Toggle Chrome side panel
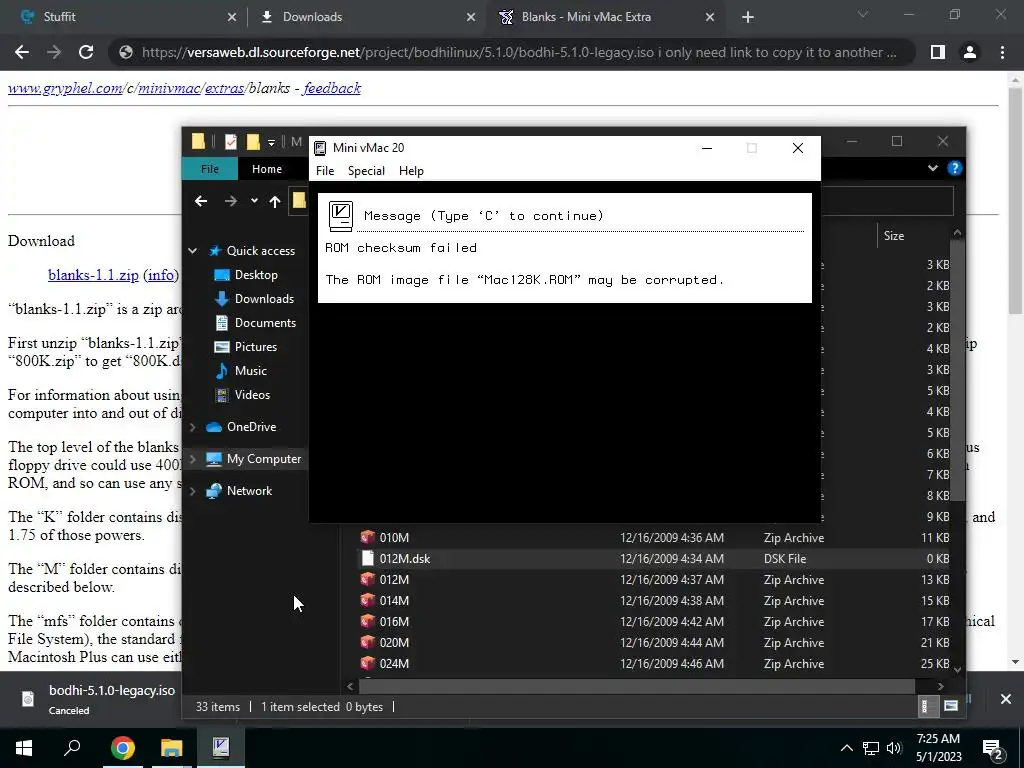 click(938, 52)
